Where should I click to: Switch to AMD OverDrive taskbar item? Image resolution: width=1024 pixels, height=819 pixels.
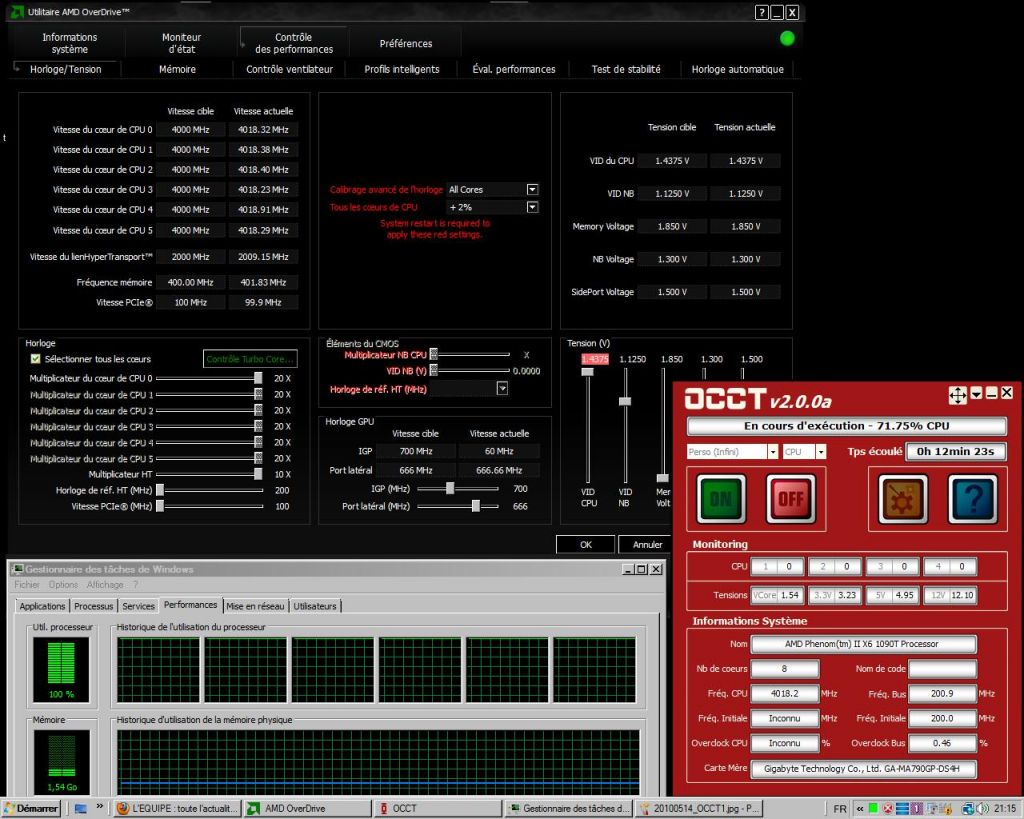click(308, 809)
